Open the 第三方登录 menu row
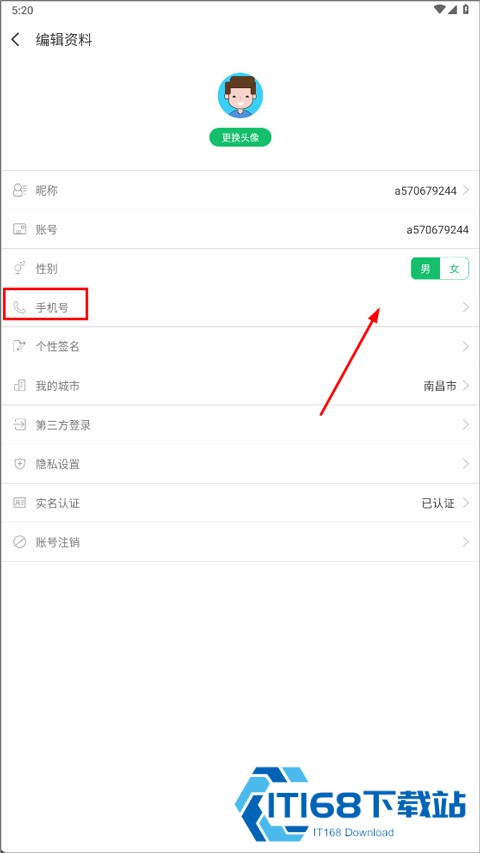480x853 pixels. [240, 425]
